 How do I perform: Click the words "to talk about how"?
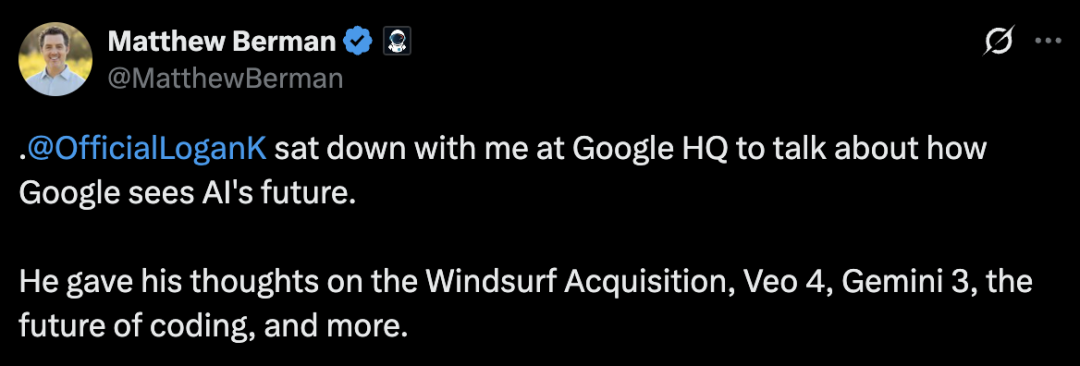pos(860,150)
